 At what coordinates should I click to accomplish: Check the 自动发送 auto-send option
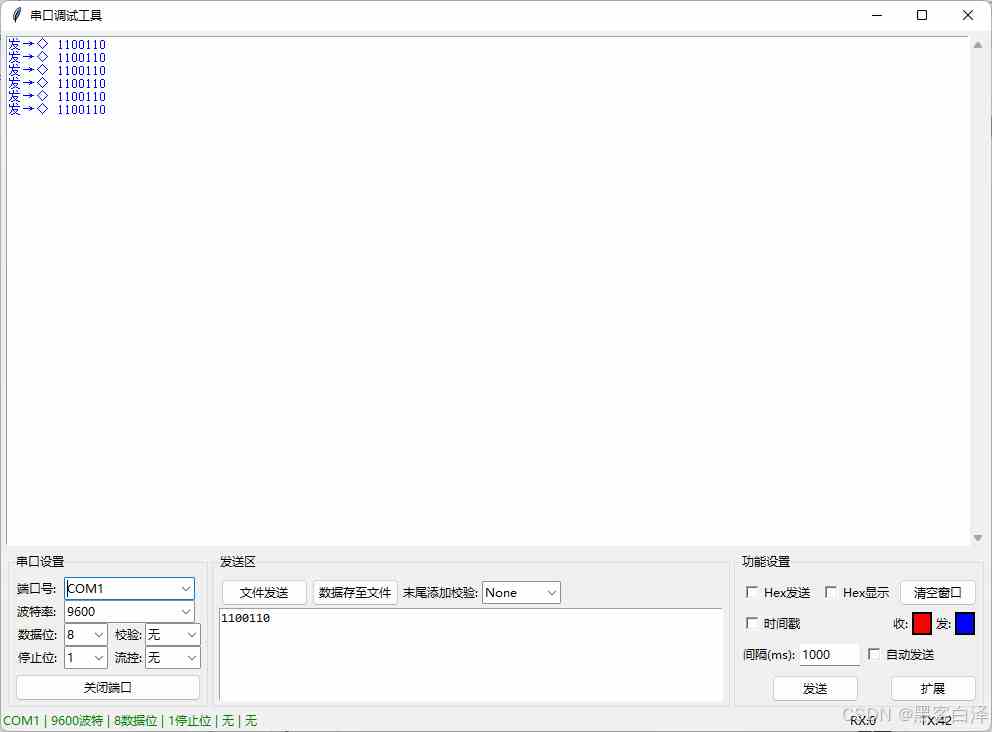(875, 655)
